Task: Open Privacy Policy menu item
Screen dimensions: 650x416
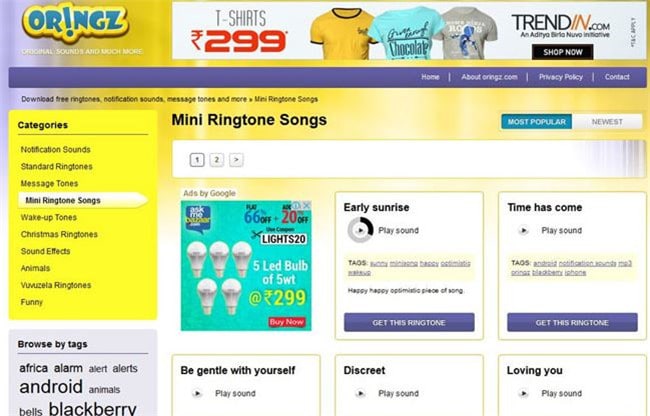Action: [560, 77]
